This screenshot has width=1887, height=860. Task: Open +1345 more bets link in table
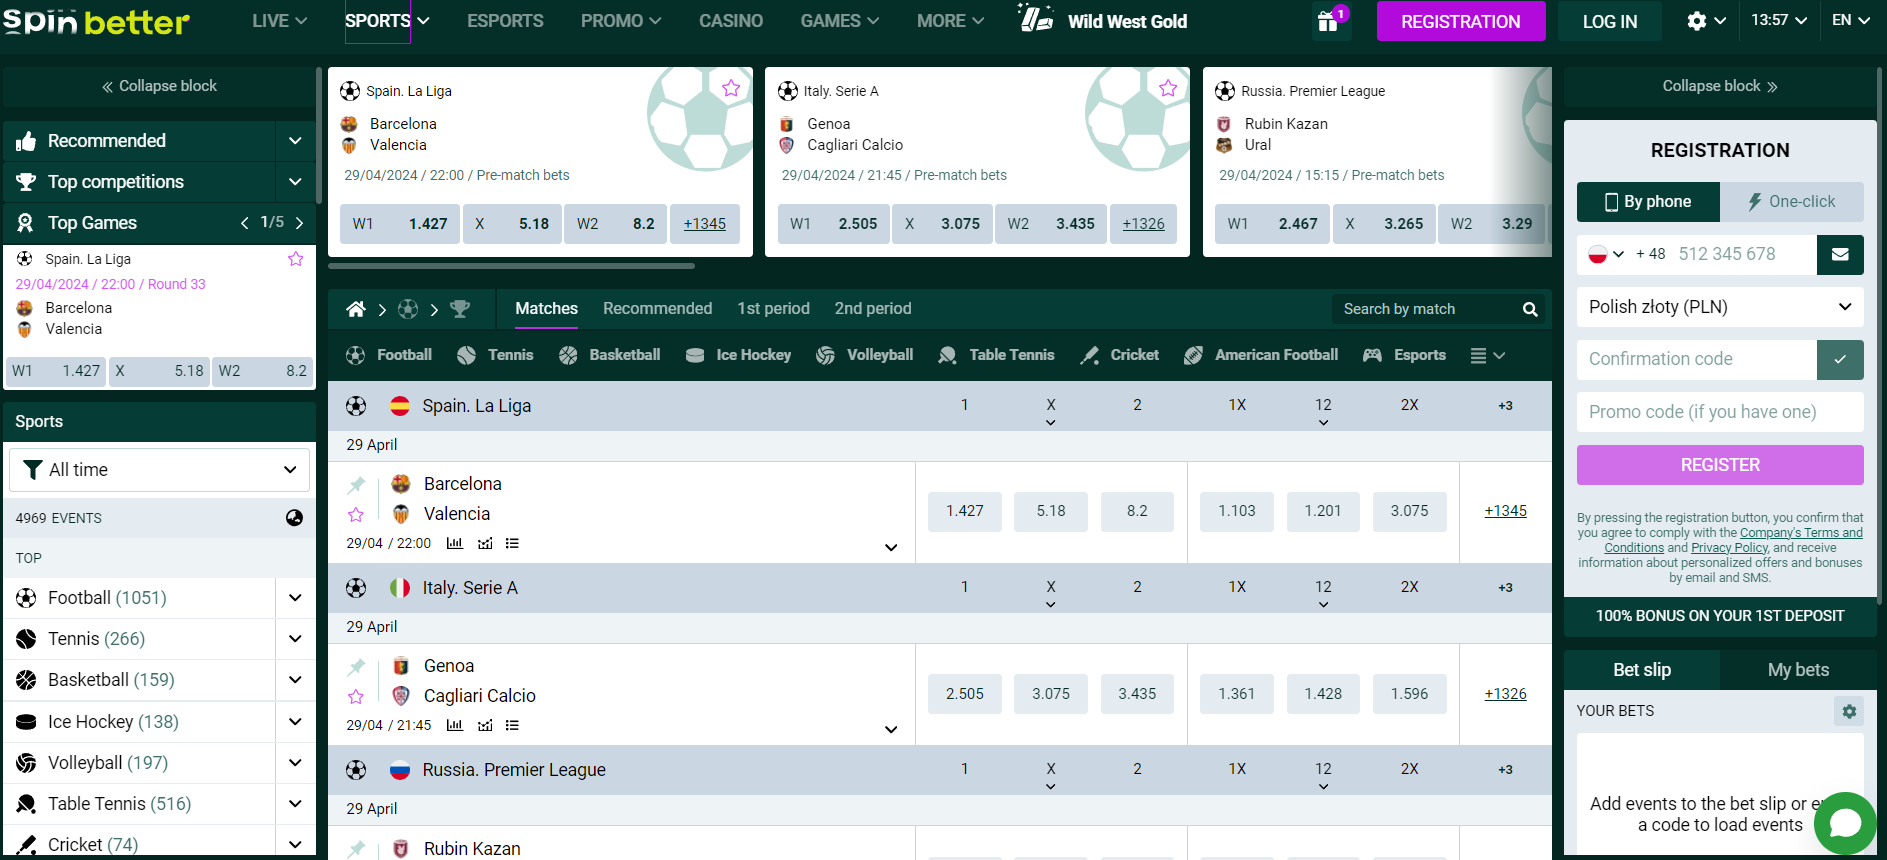pyautogui.click(x=1505, y=511)
